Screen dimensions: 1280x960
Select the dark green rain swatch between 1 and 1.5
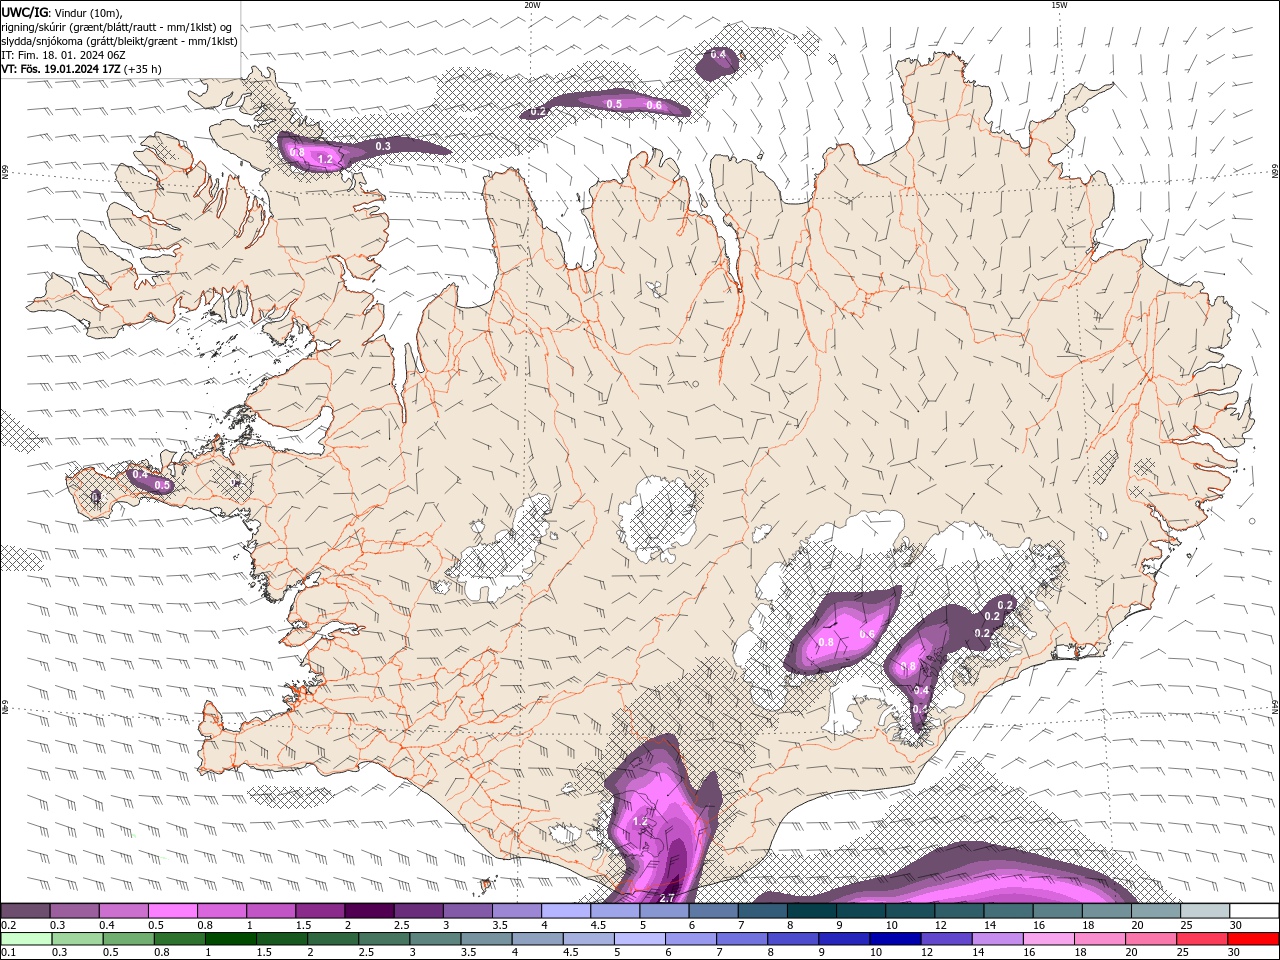click(x=230, y=938)
